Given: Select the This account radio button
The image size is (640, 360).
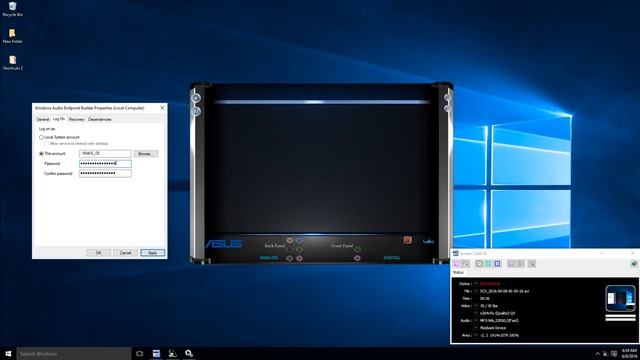Looking at the screenshot, I should tap(41, 154).
